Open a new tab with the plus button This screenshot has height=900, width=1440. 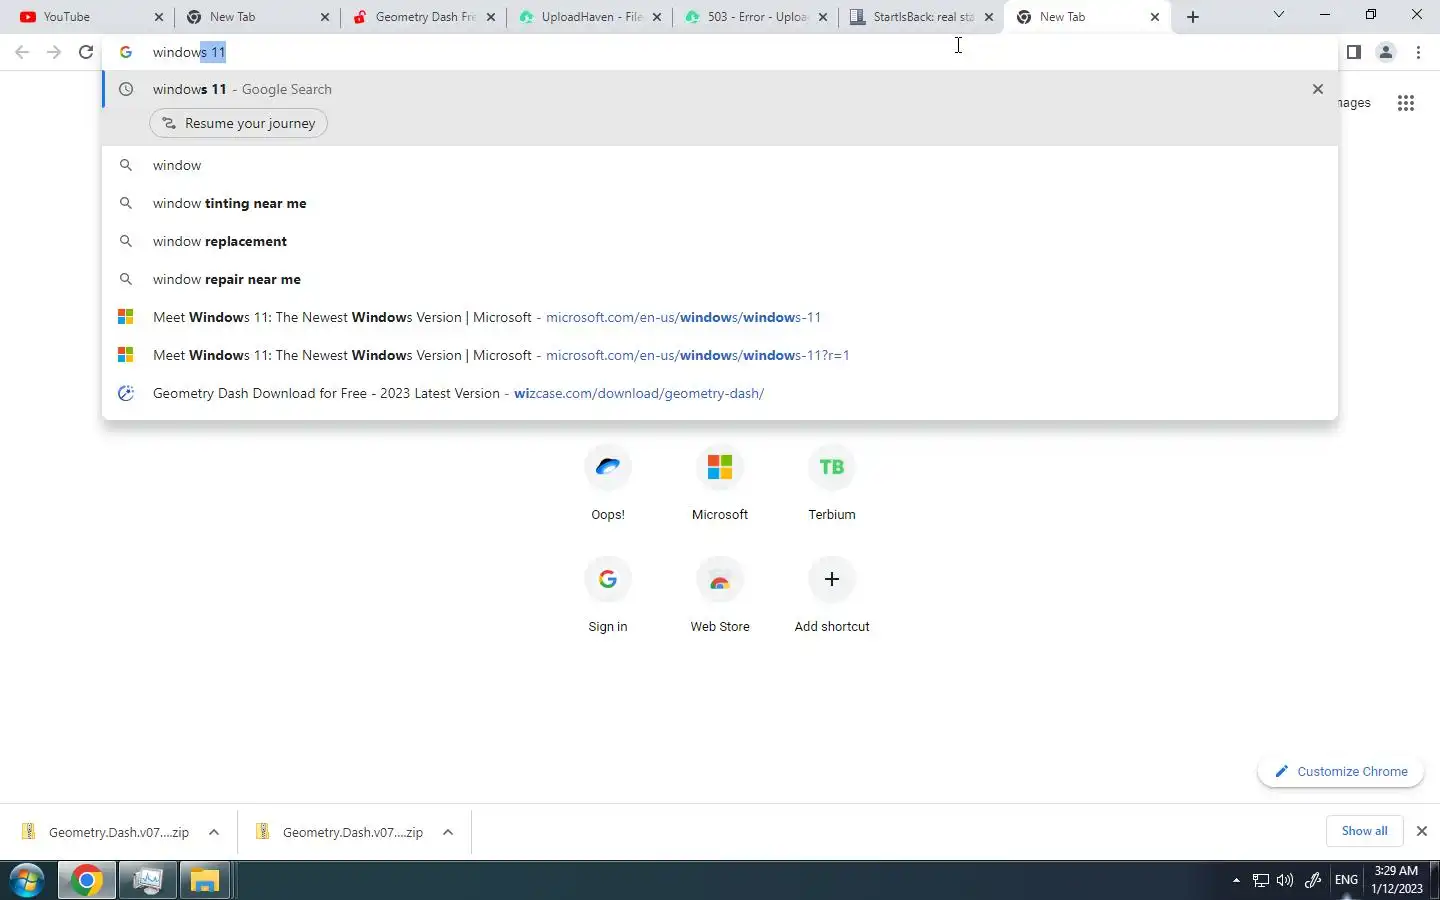[x=1192, y=17]
